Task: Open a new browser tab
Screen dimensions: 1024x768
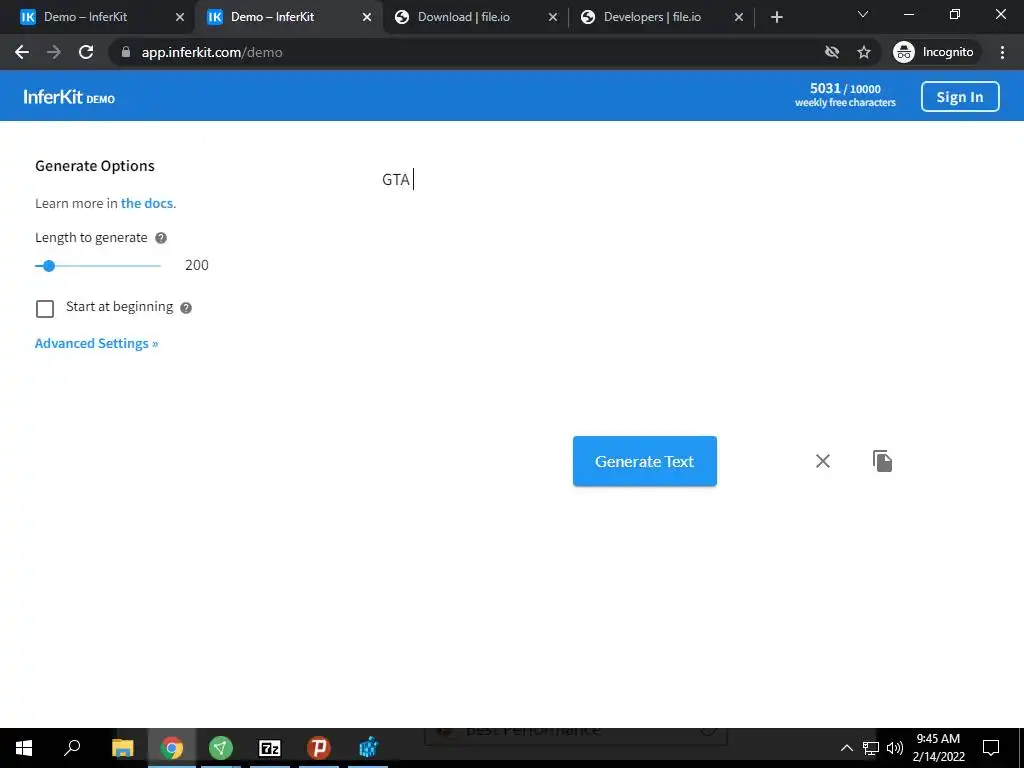Action: [776, 17]
